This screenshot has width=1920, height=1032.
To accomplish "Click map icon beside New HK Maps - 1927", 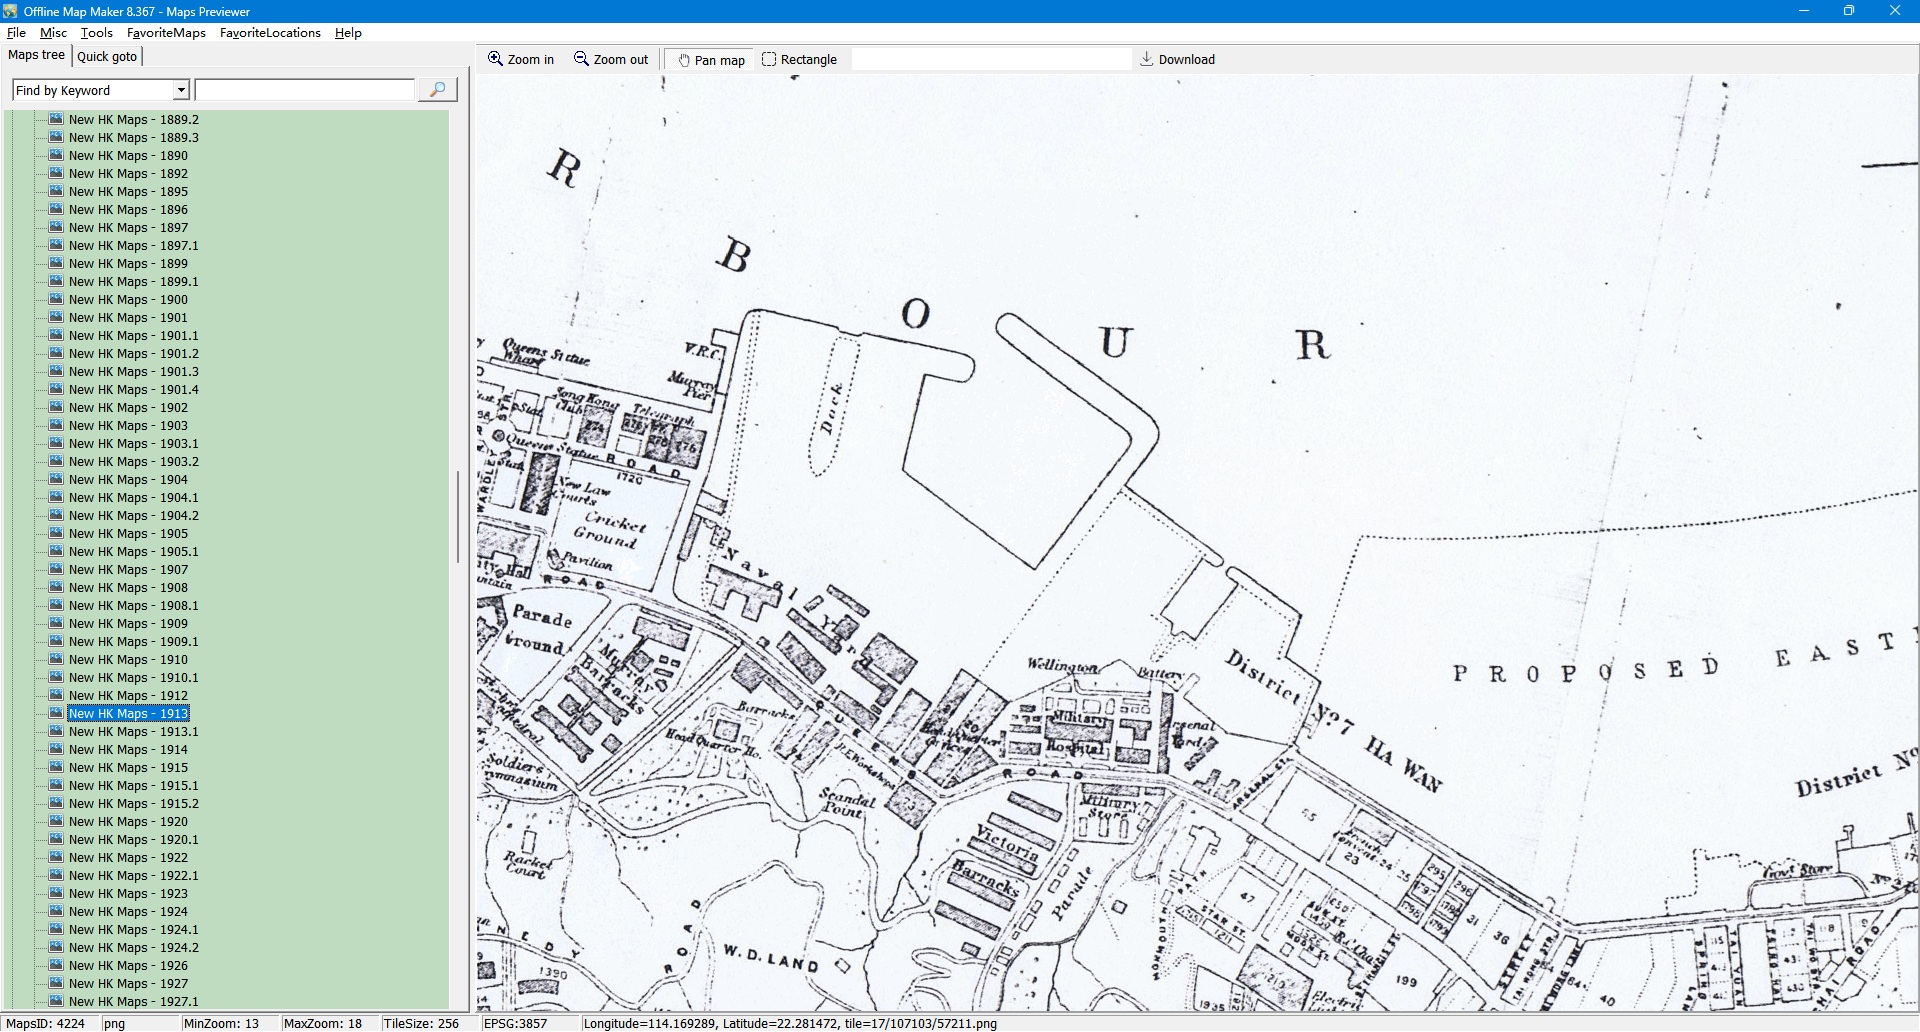I will 57,983.
